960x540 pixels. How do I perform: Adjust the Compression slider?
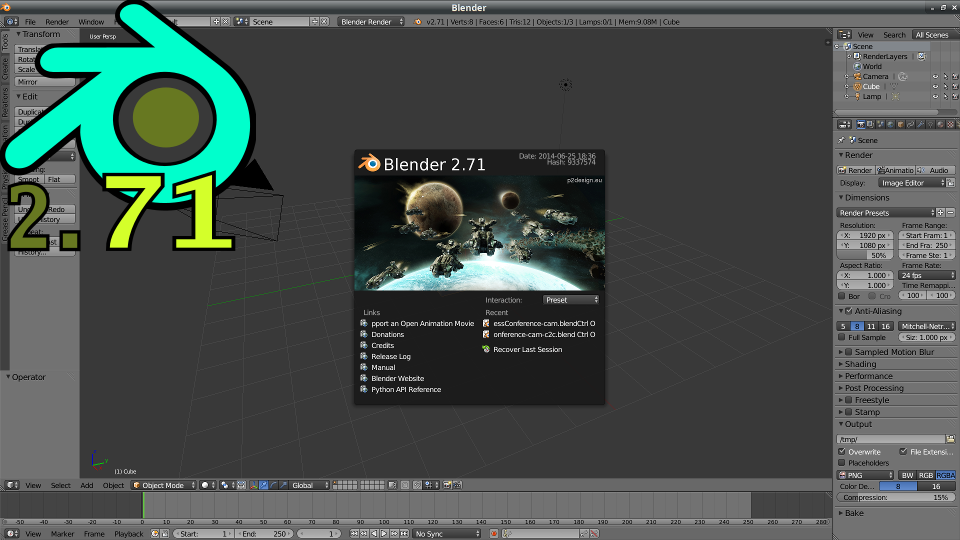[x=895, y=497]
